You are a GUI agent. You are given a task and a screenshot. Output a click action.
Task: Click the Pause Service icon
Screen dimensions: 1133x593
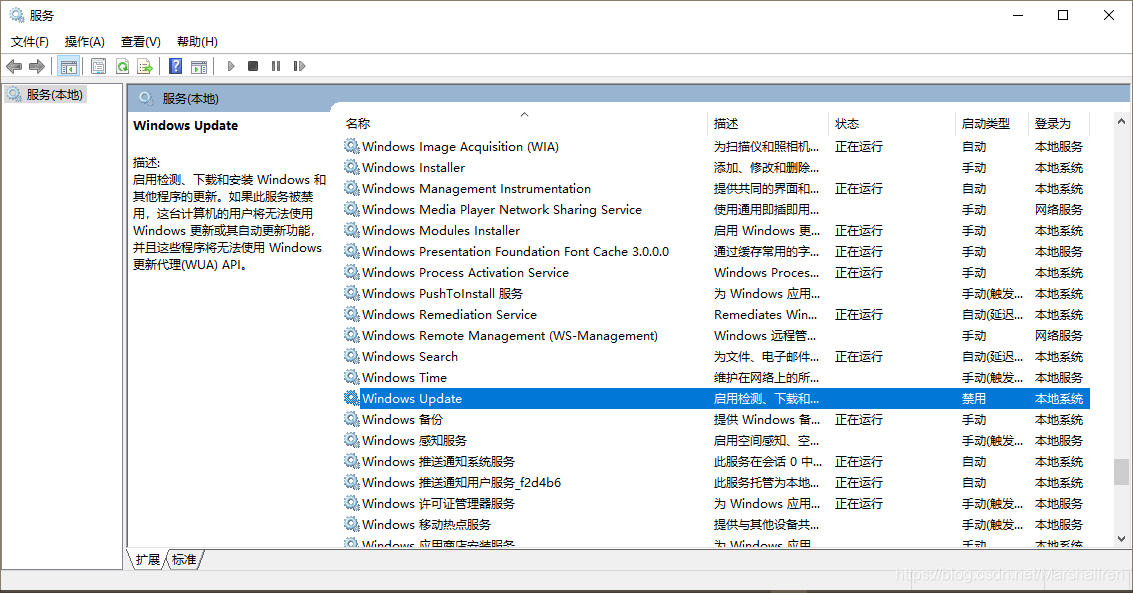275,66
